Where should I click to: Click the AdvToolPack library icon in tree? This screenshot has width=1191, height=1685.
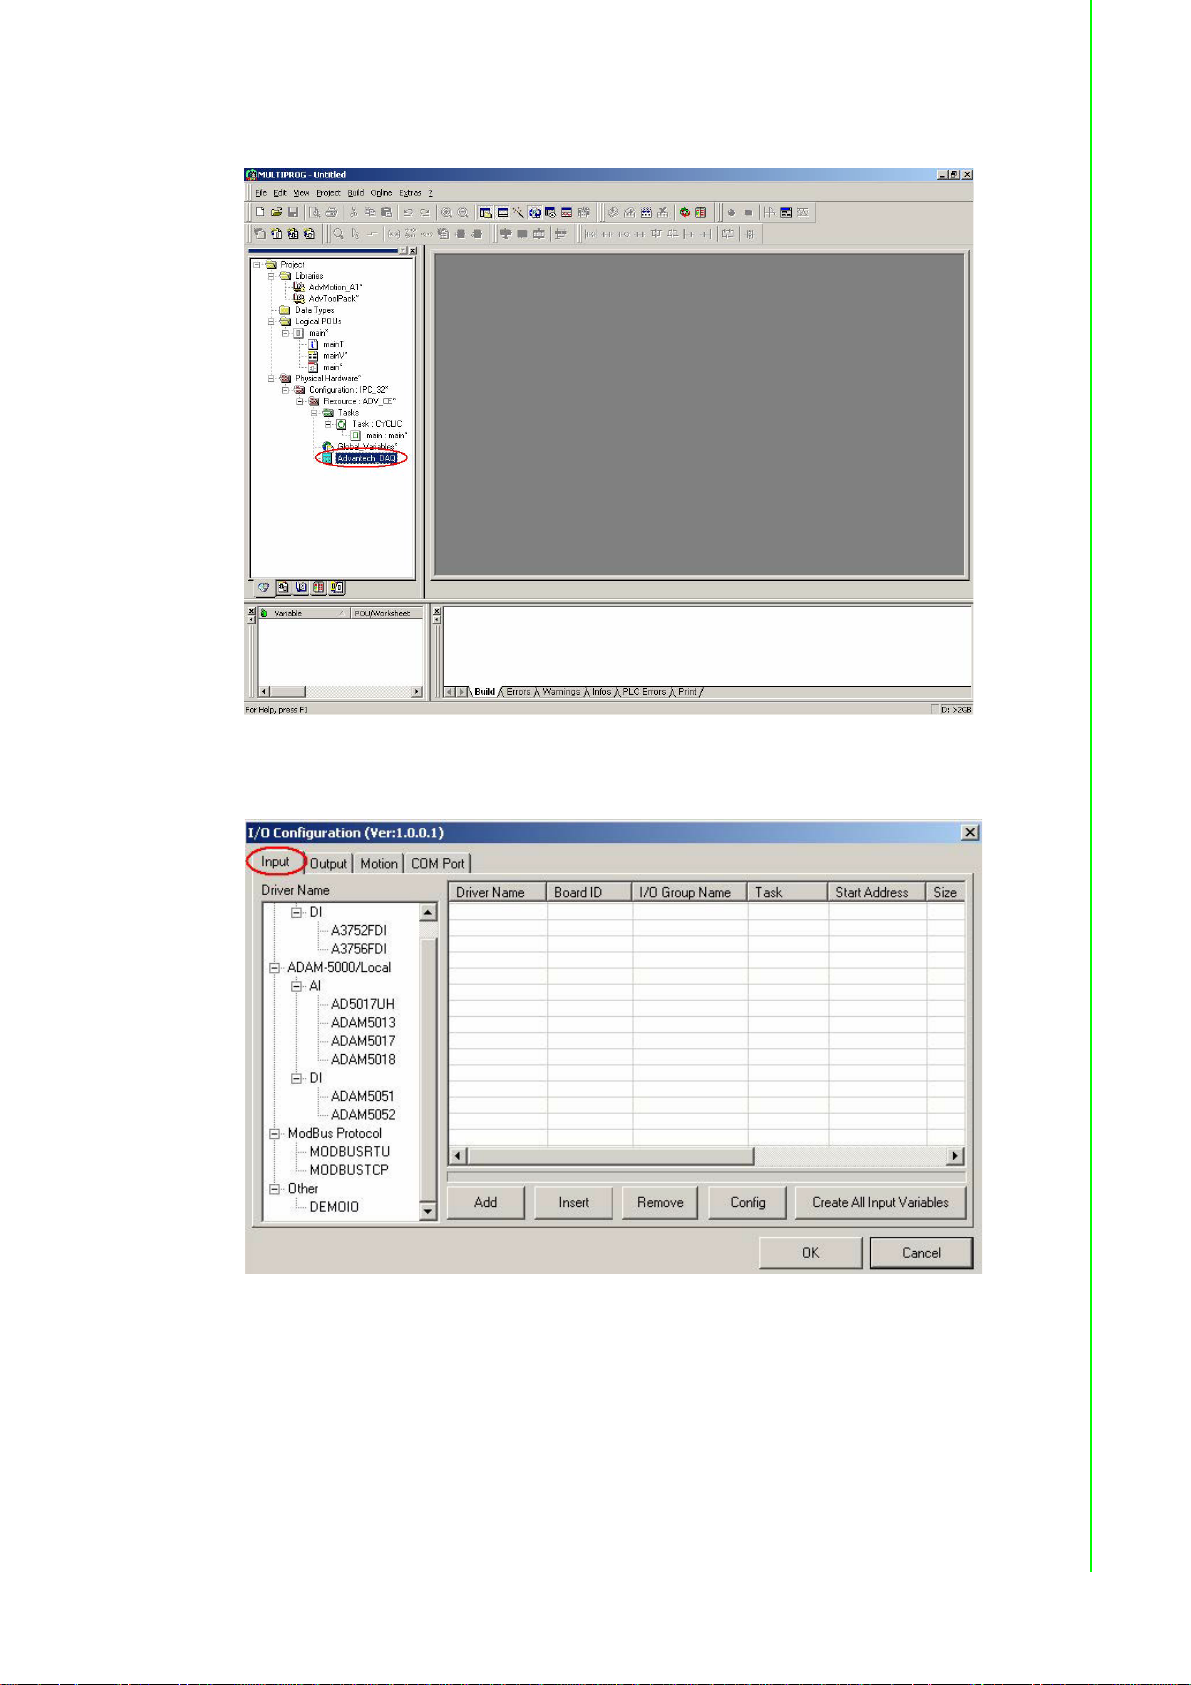[298, 299]
